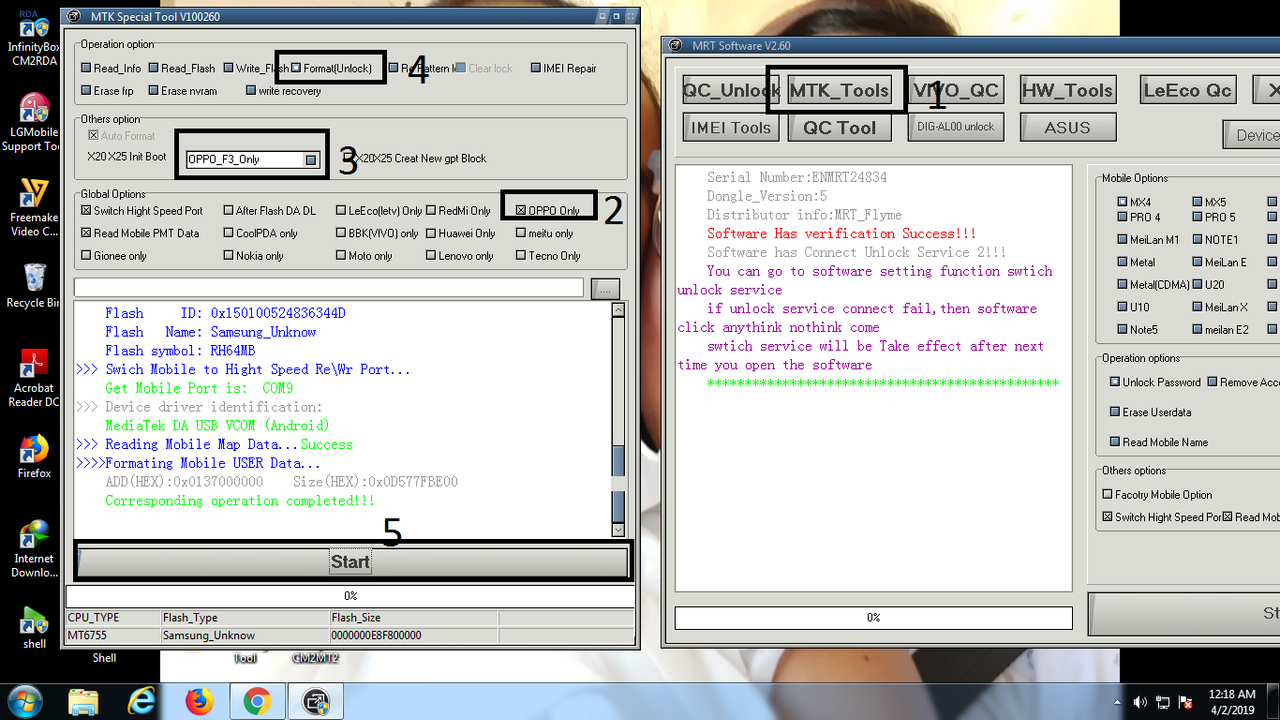Enable the Erase nvram checkbox

tap(153, 91)
